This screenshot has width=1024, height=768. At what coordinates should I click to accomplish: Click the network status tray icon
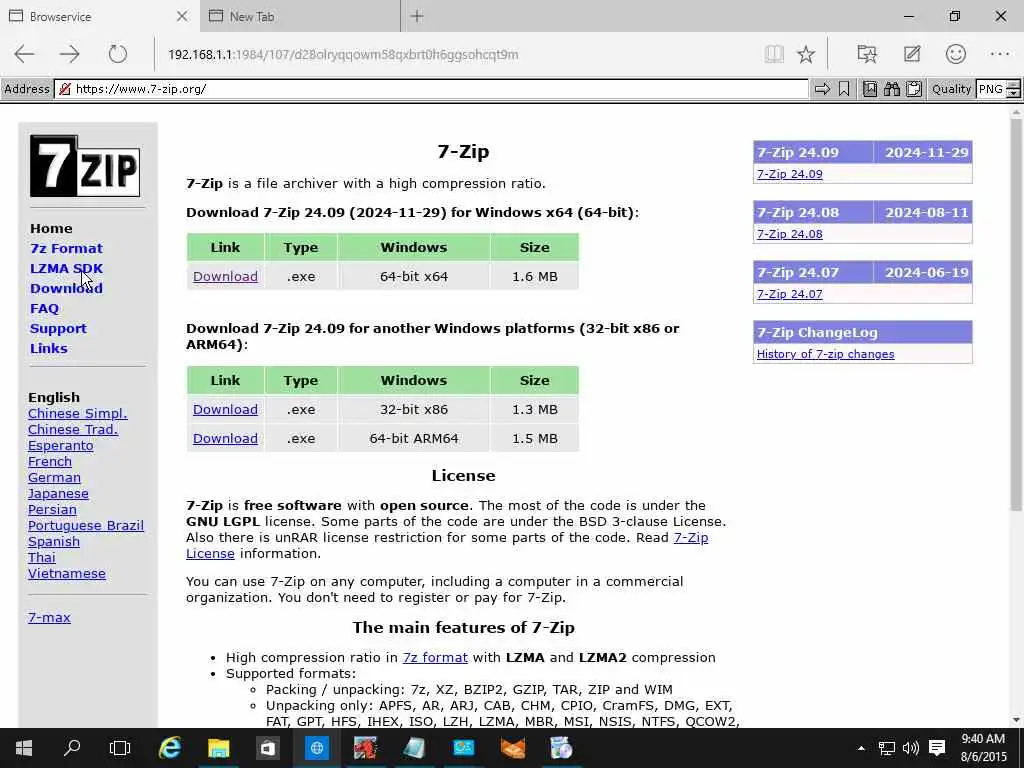[x=886, y=748]
